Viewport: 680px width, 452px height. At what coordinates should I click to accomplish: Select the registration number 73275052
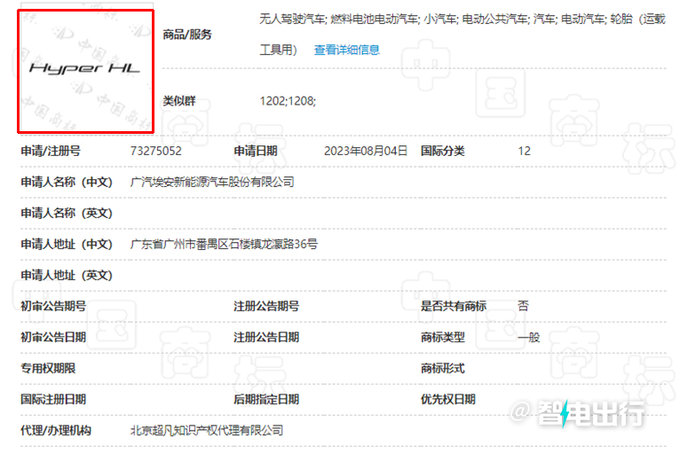click(x=156, y=151)
